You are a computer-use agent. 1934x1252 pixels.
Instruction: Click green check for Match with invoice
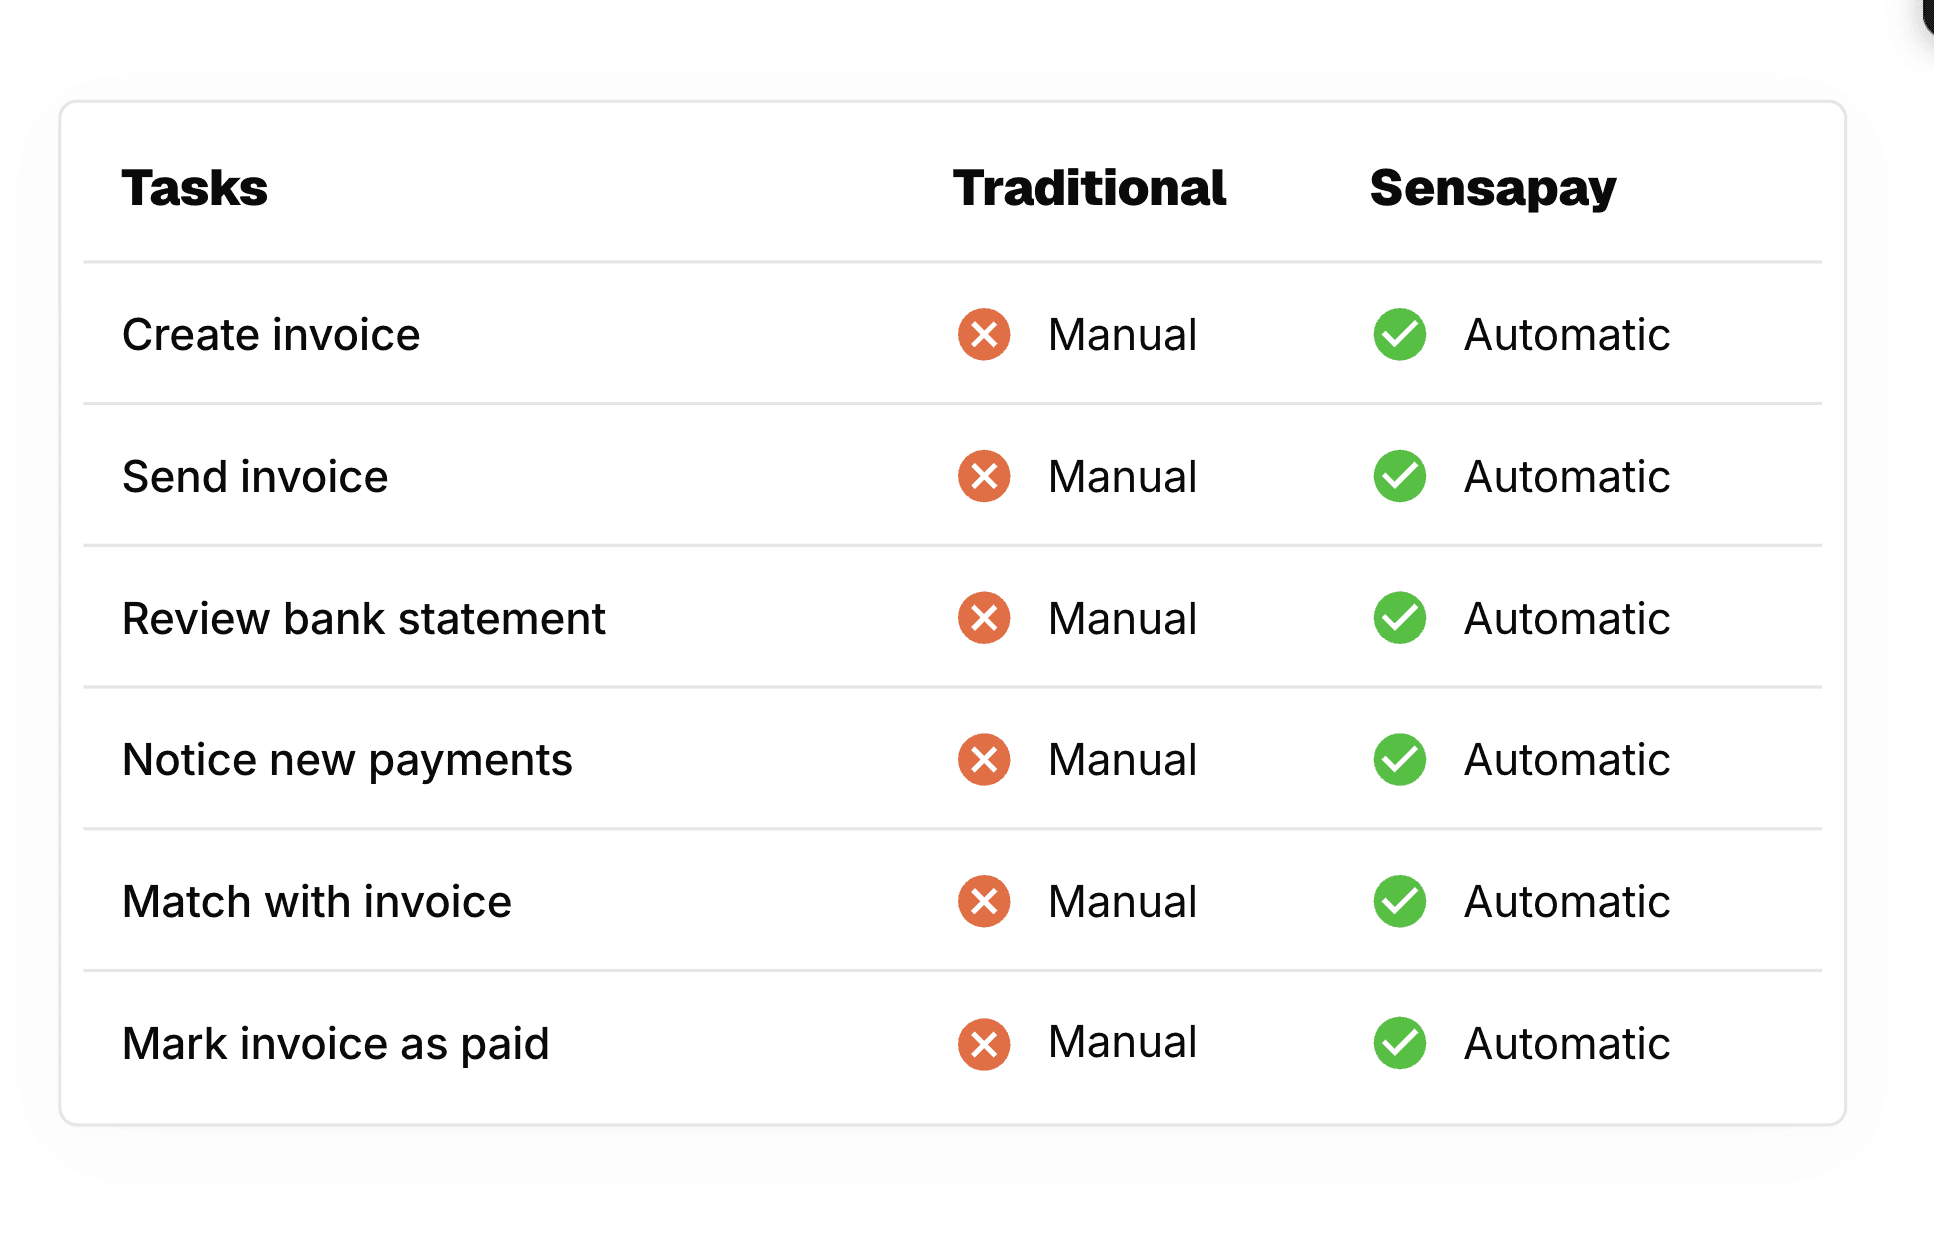pos(1400,902)
